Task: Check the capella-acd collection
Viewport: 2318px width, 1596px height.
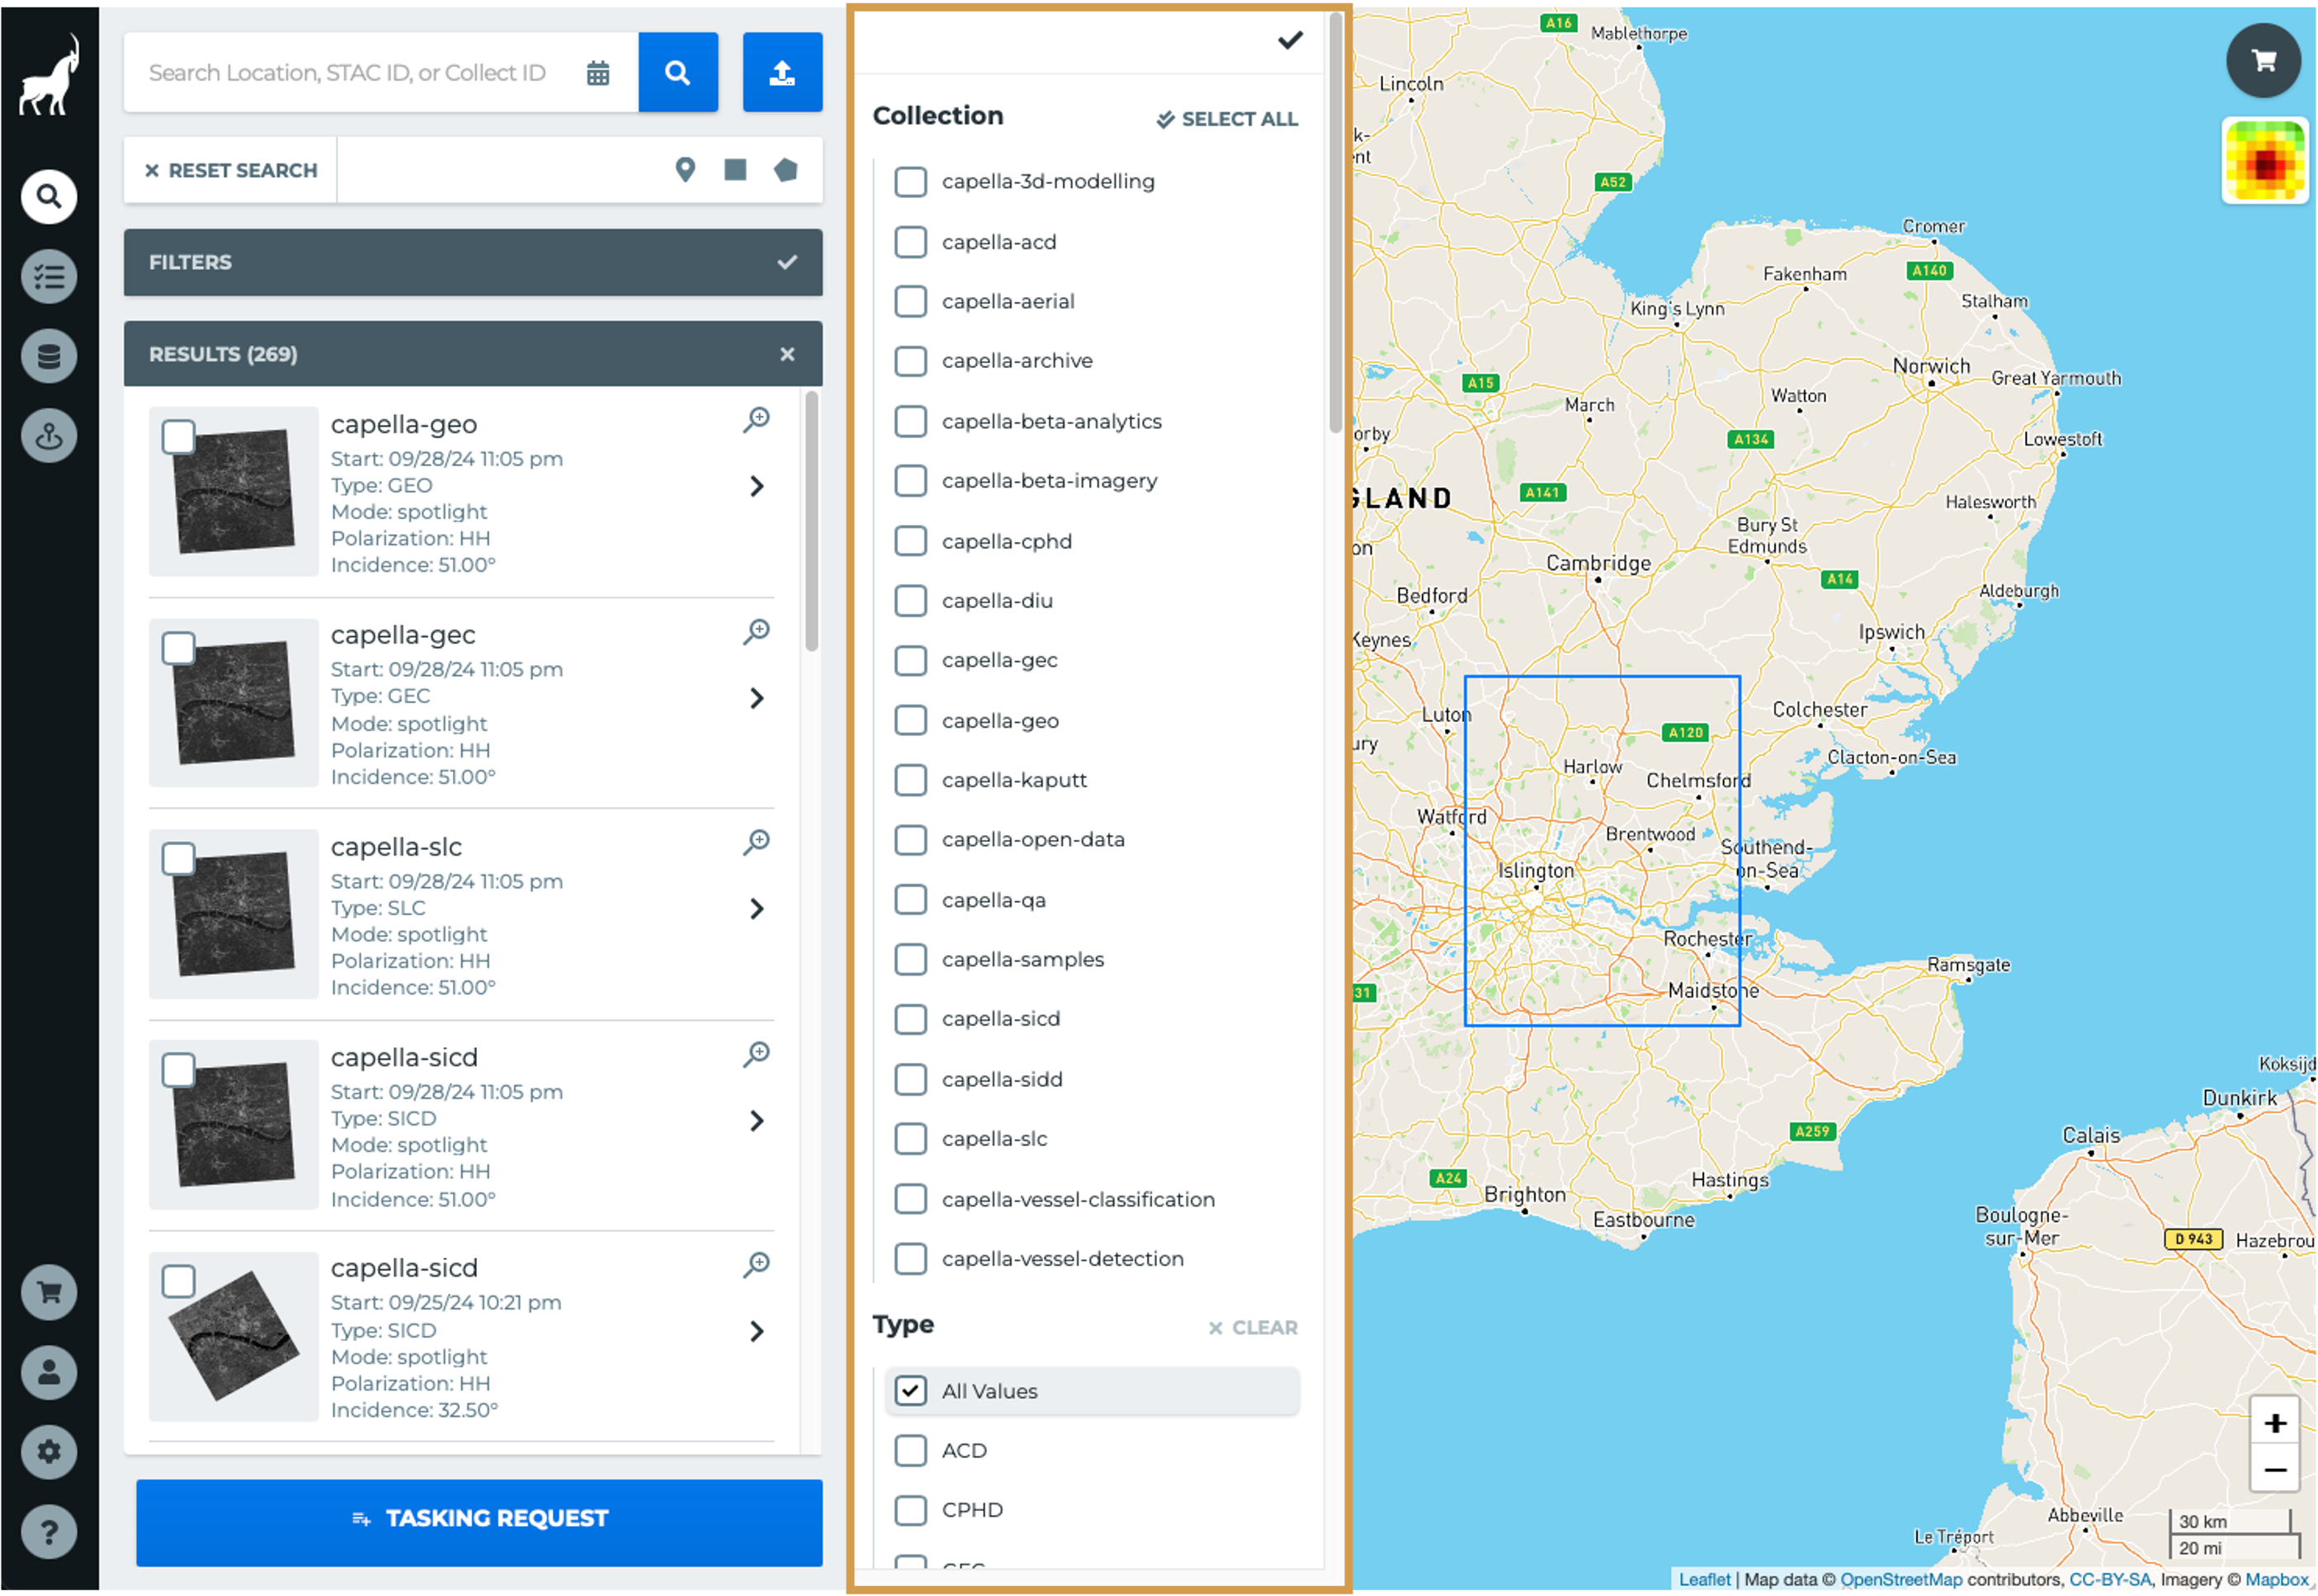Action: point(910,242)
